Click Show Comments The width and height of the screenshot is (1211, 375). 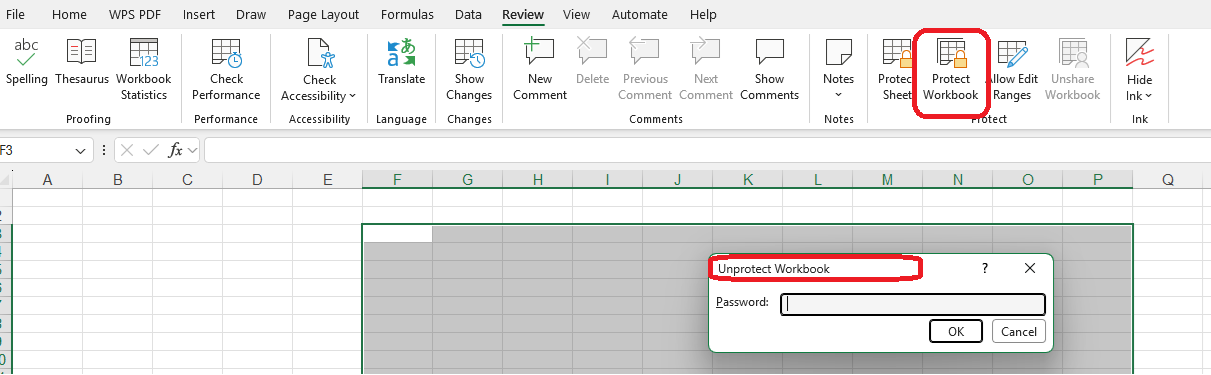769,70
